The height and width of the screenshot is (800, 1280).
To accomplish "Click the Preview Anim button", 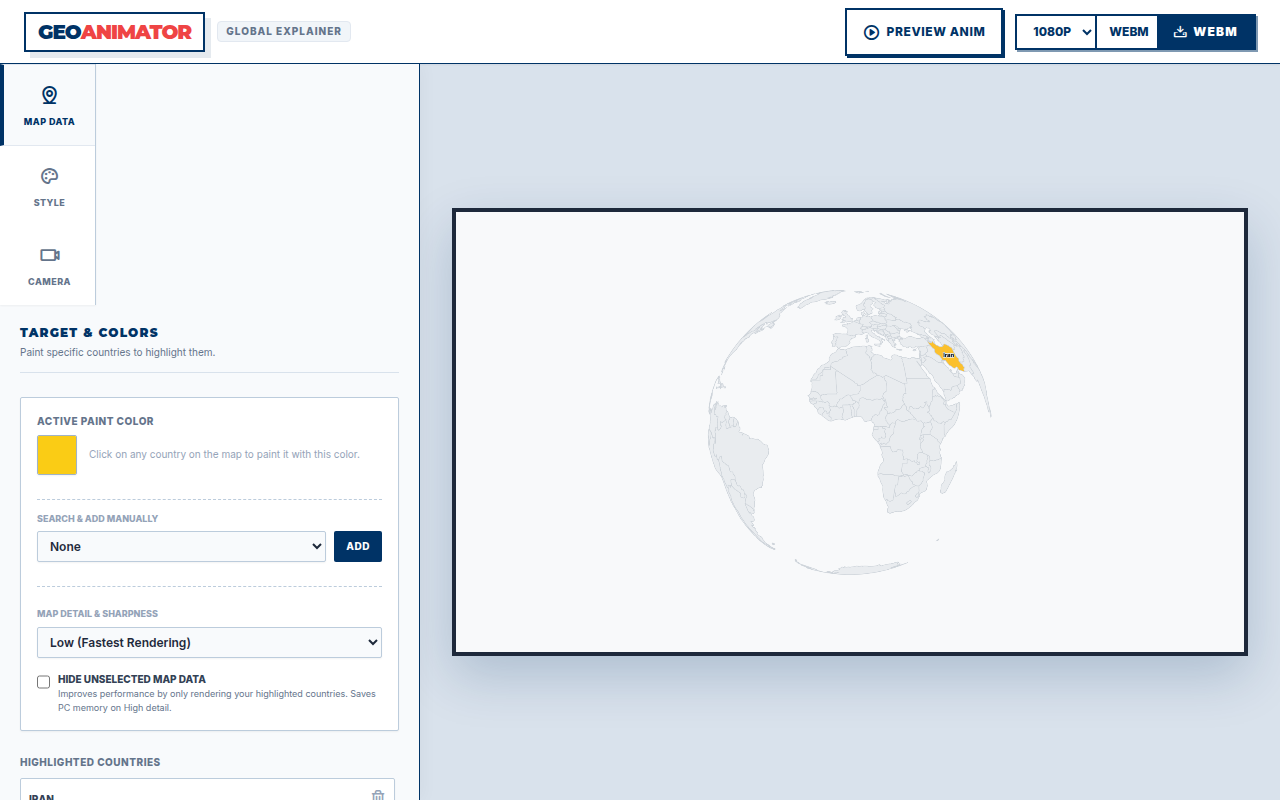I will [x=924, y=32].
